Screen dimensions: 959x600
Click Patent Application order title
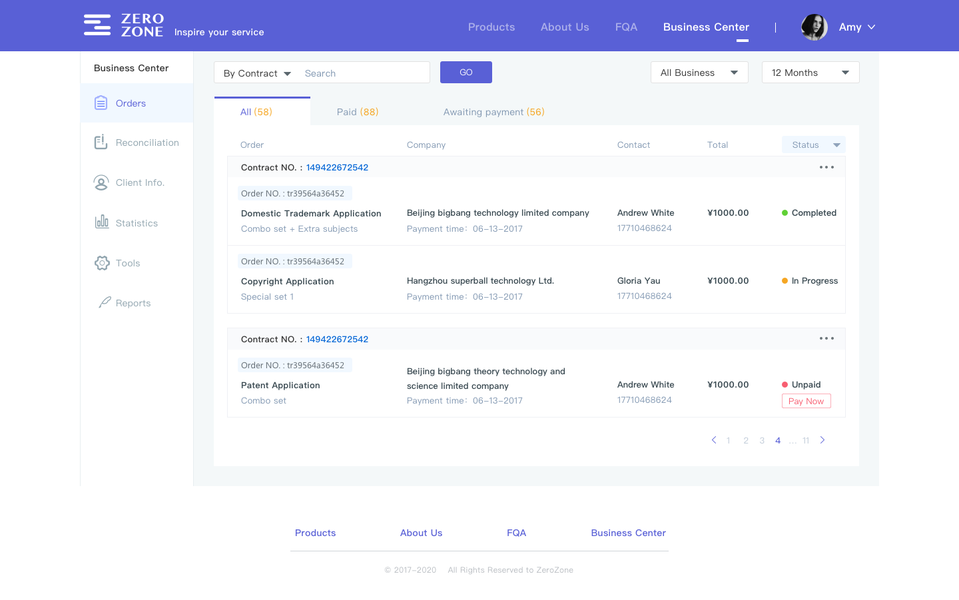[x=280, y=385]
